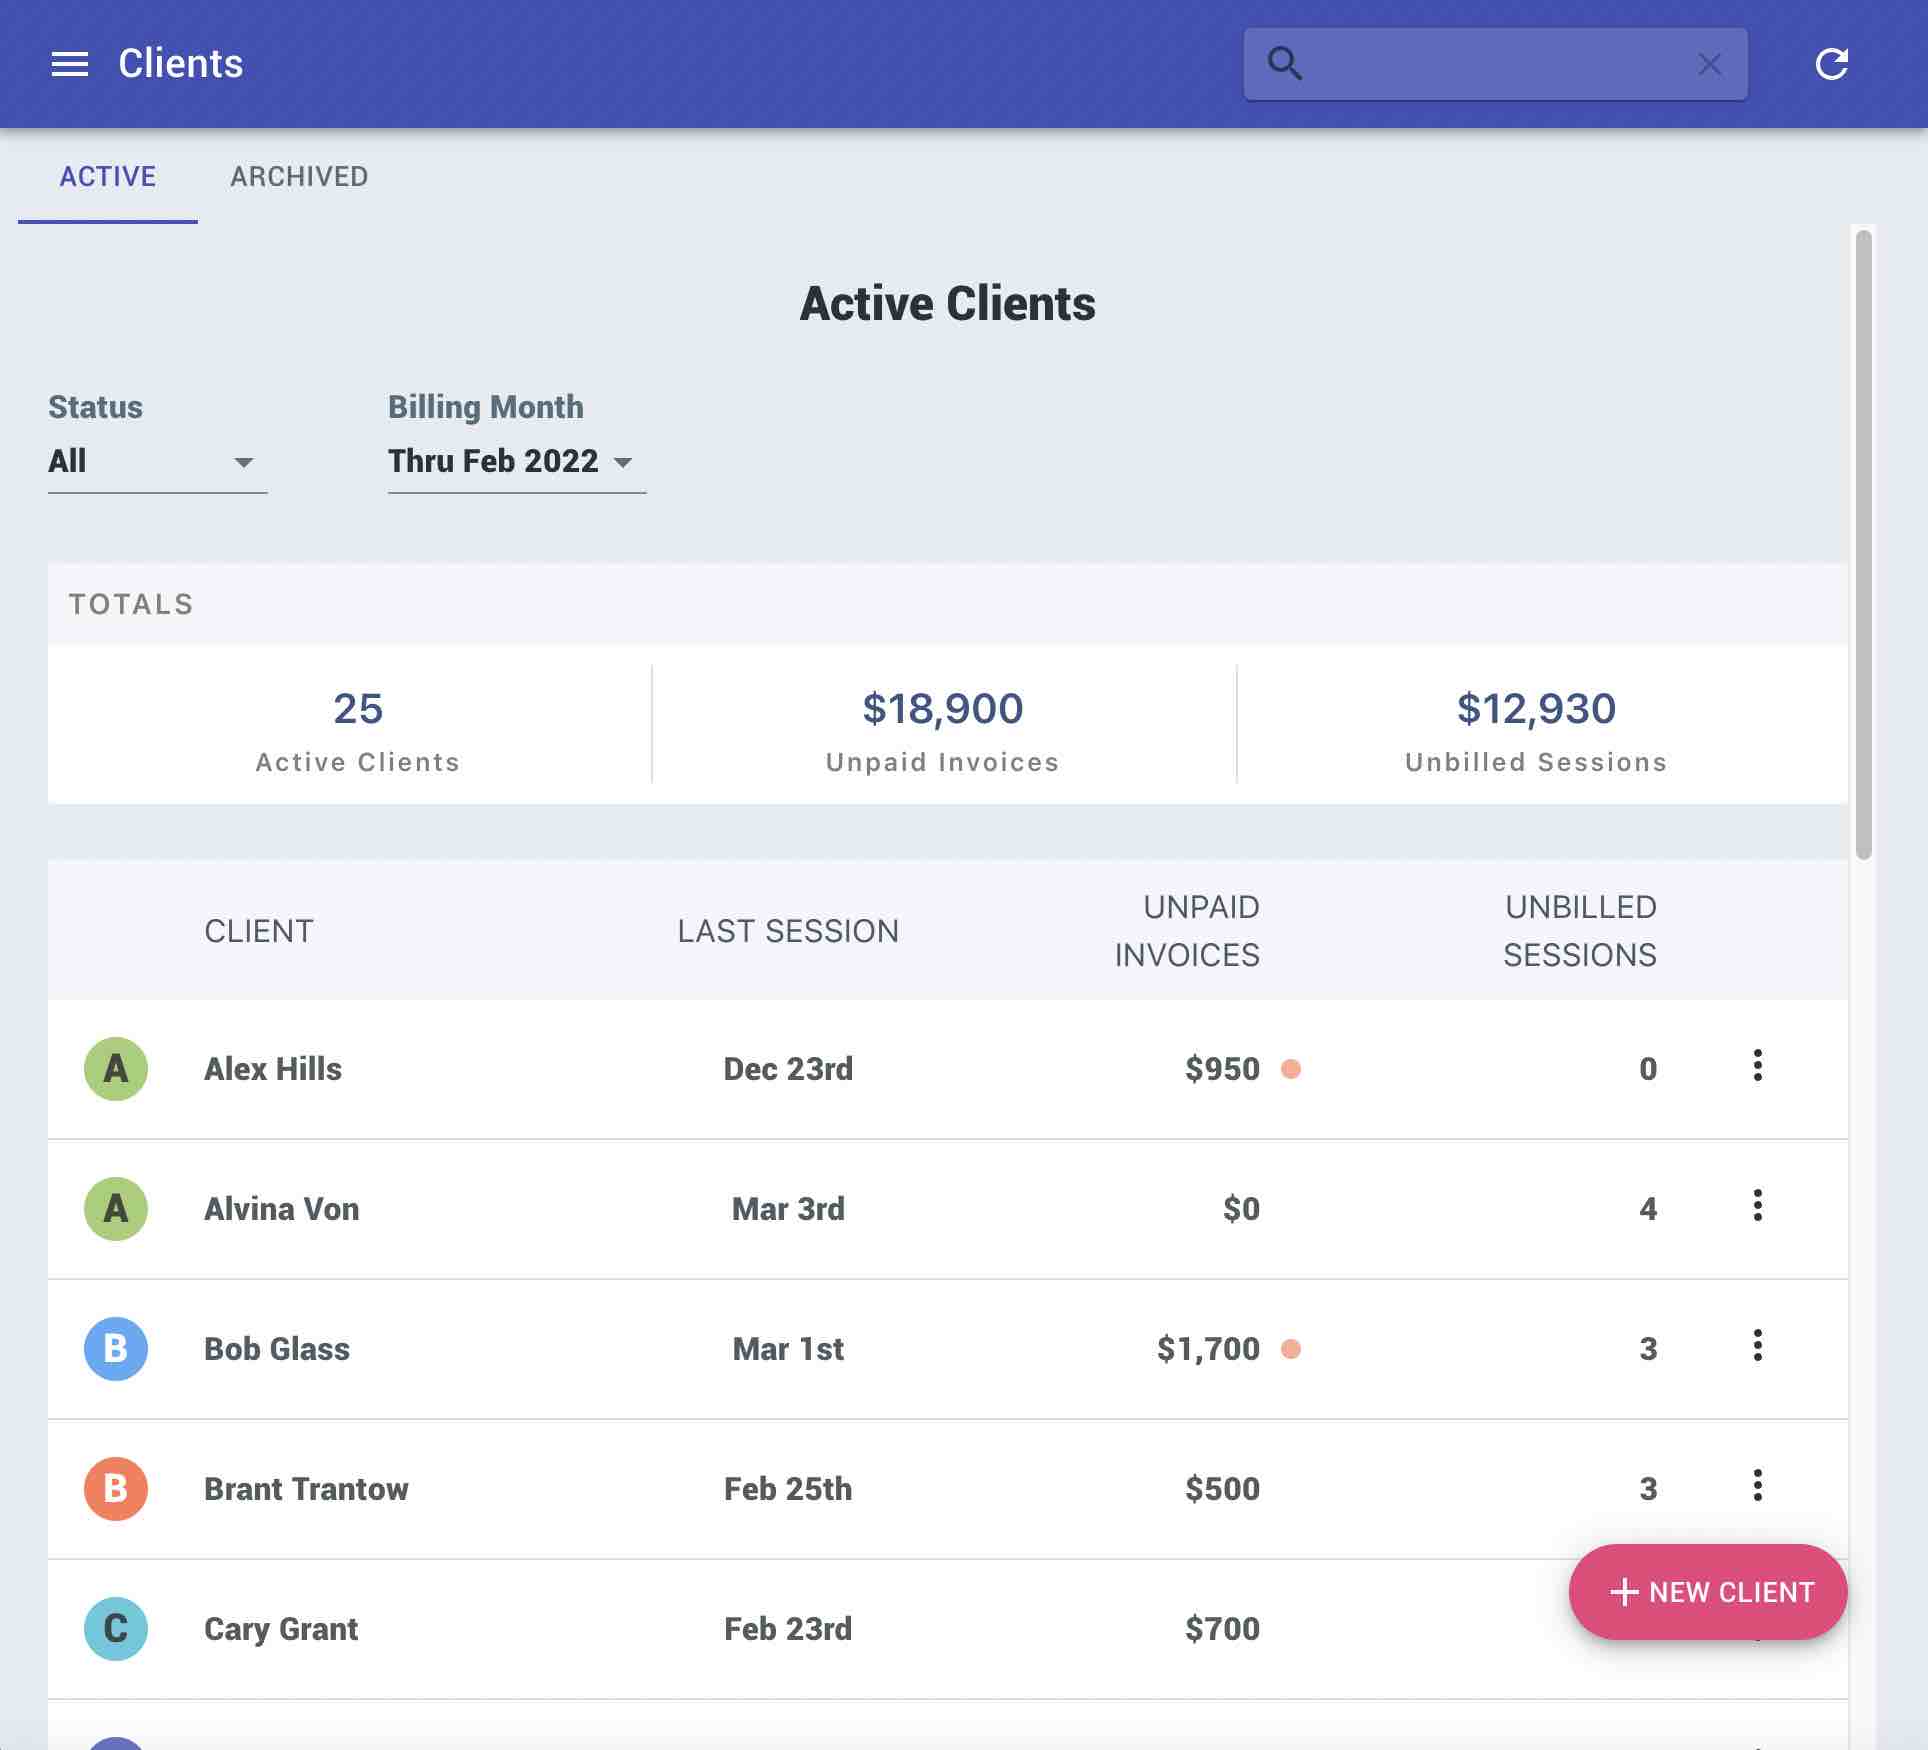Switch to the ARCHIVED tab
The height and width of the screenshot is (1750, 1928).
click(299, 176)
